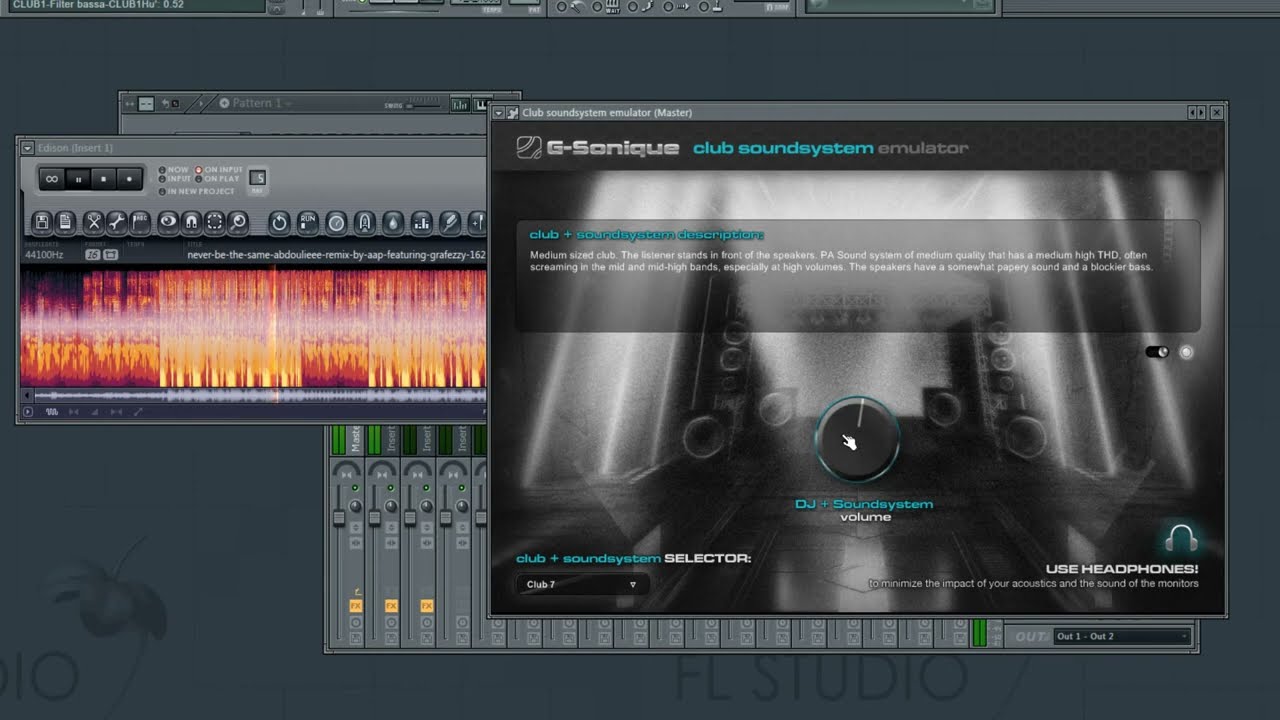
Task: Expand the Edison window options arrow
Action: 29,147
